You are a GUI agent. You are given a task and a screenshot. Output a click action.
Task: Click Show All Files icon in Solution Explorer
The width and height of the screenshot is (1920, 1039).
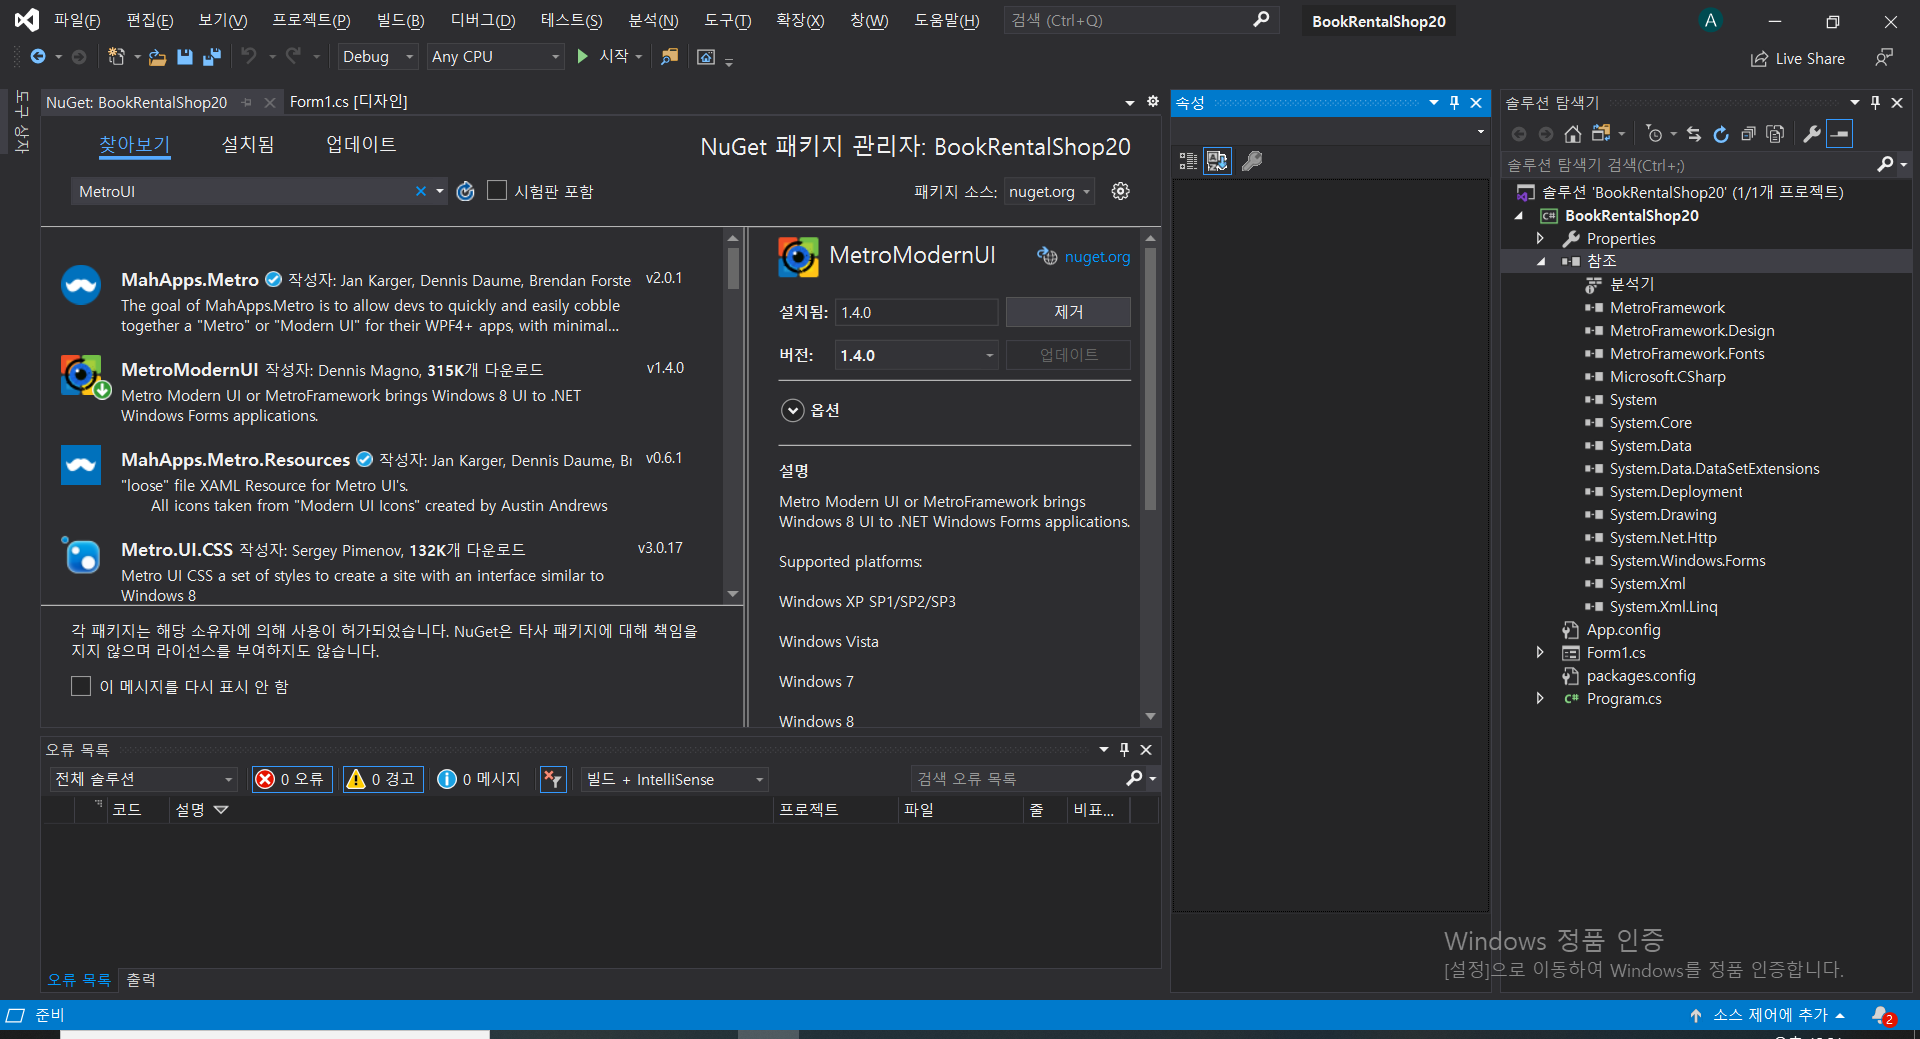(x=1775, y=134)
